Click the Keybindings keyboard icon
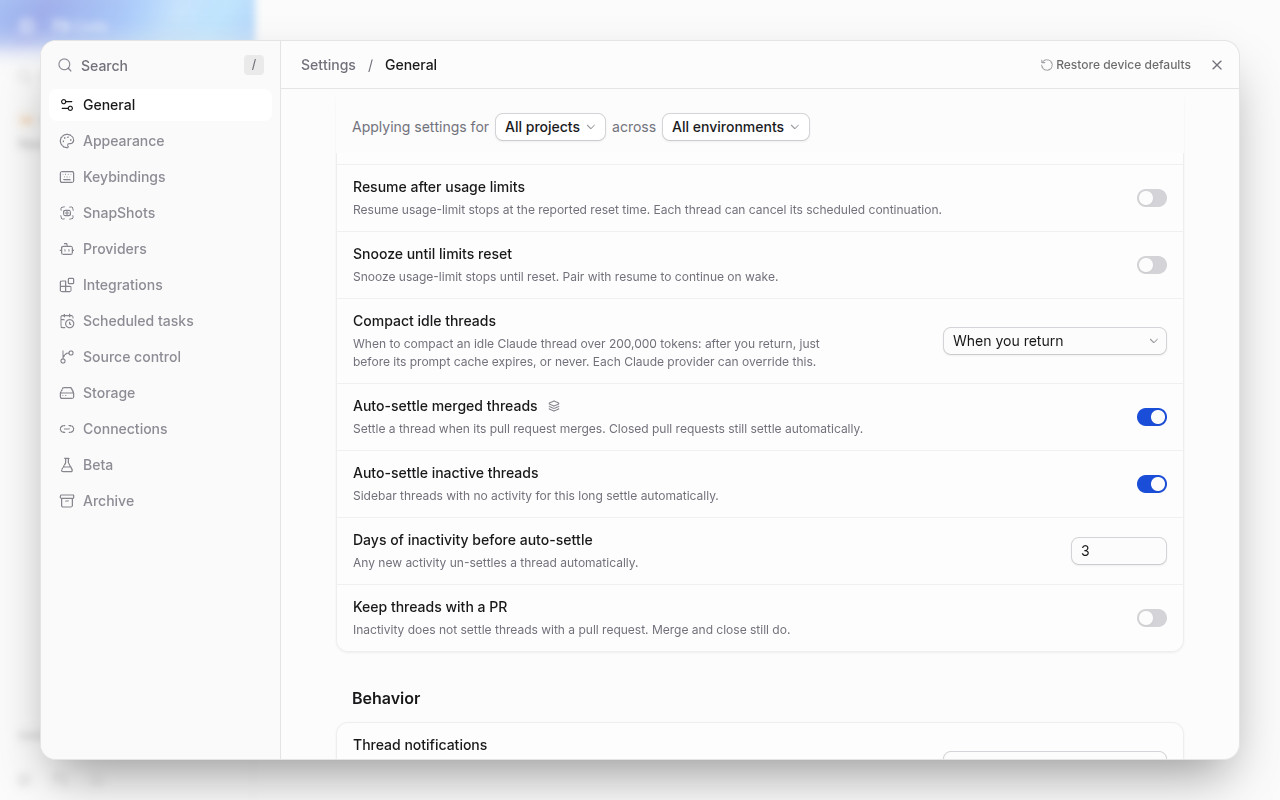The height and width of the screenshot is (800, 1280). (x=67, y=177)
